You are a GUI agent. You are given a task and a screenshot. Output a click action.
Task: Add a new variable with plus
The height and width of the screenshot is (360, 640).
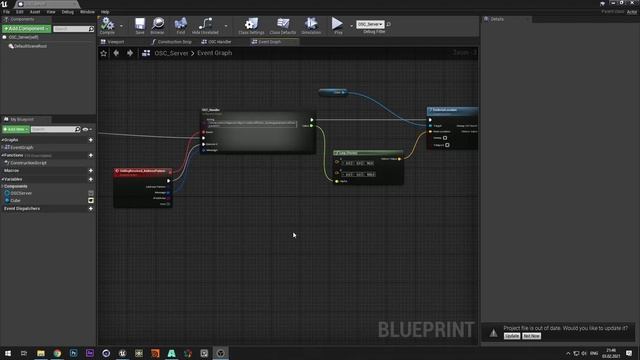[91, 179]
